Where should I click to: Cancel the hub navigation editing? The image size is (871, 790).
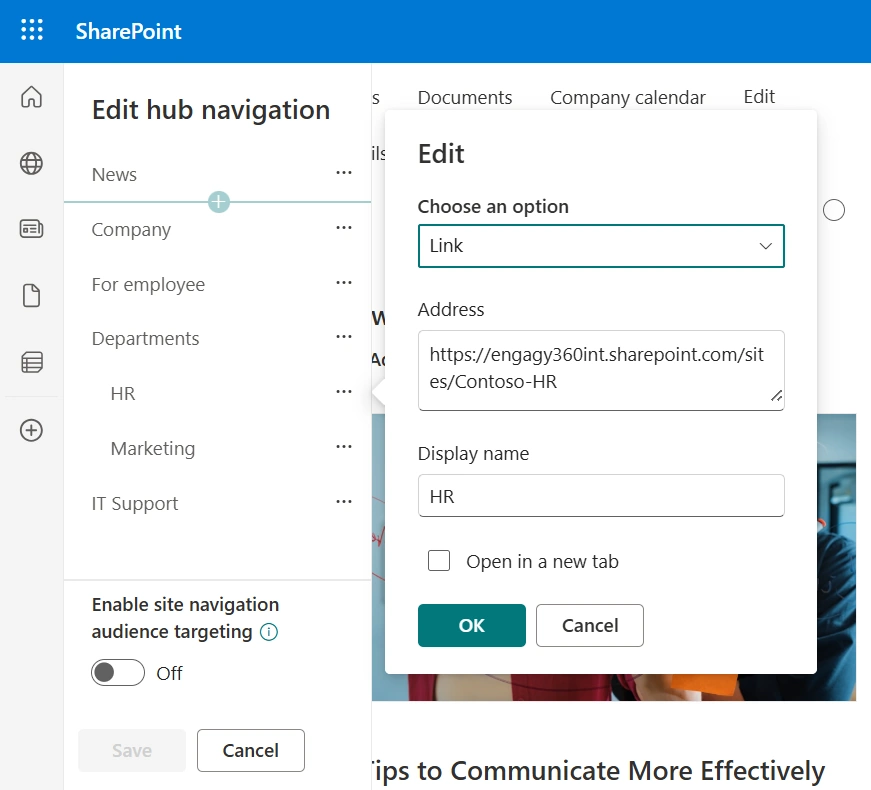[x=250, y=750]
